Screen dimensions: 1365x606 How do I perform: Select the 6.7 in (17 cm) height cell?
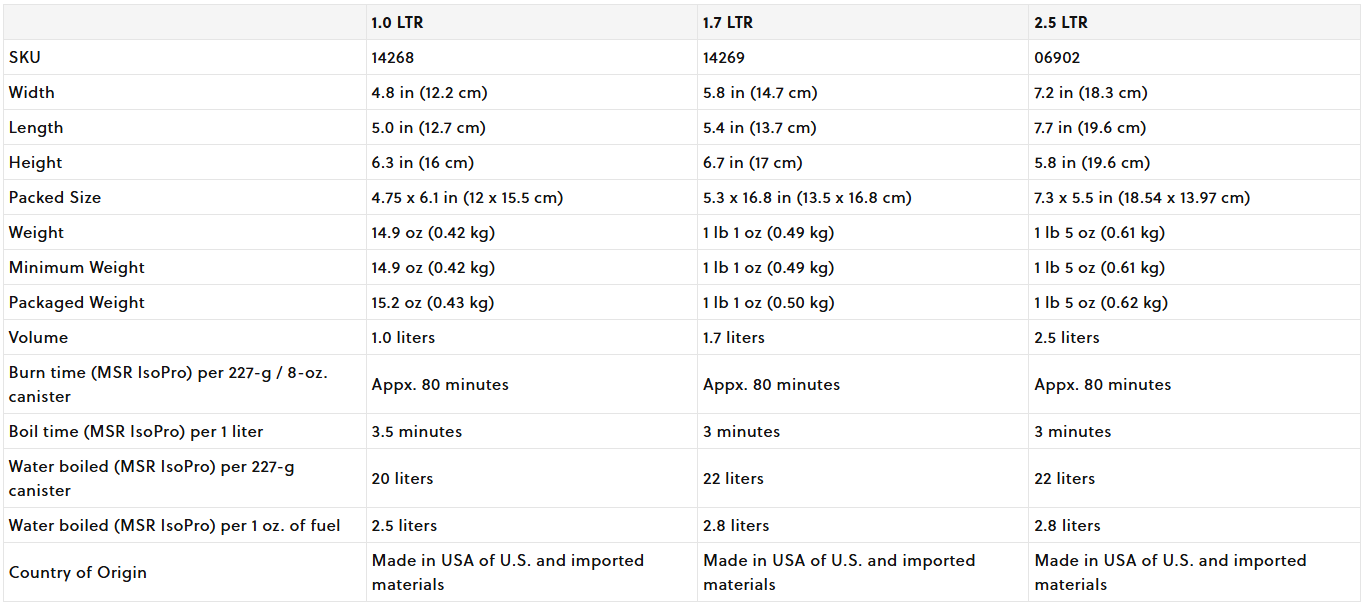753,163
